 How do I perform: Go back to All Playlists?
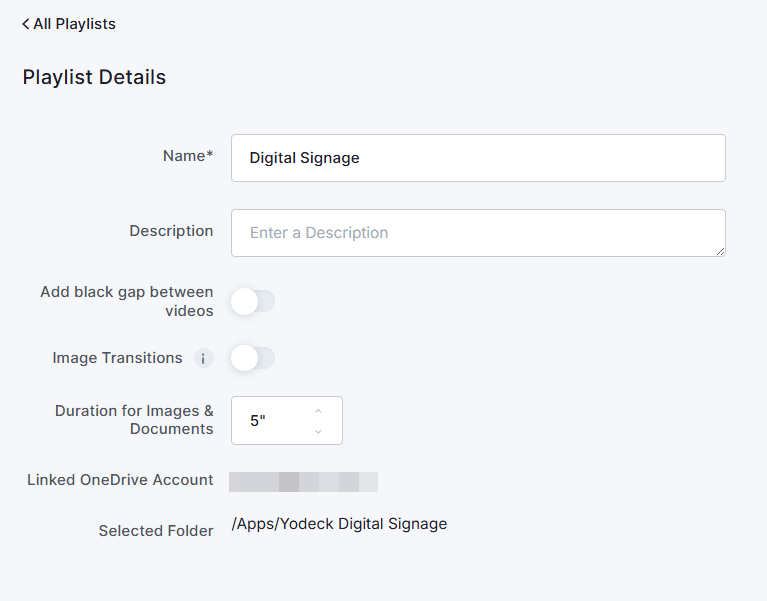click(x=69, y=24)
